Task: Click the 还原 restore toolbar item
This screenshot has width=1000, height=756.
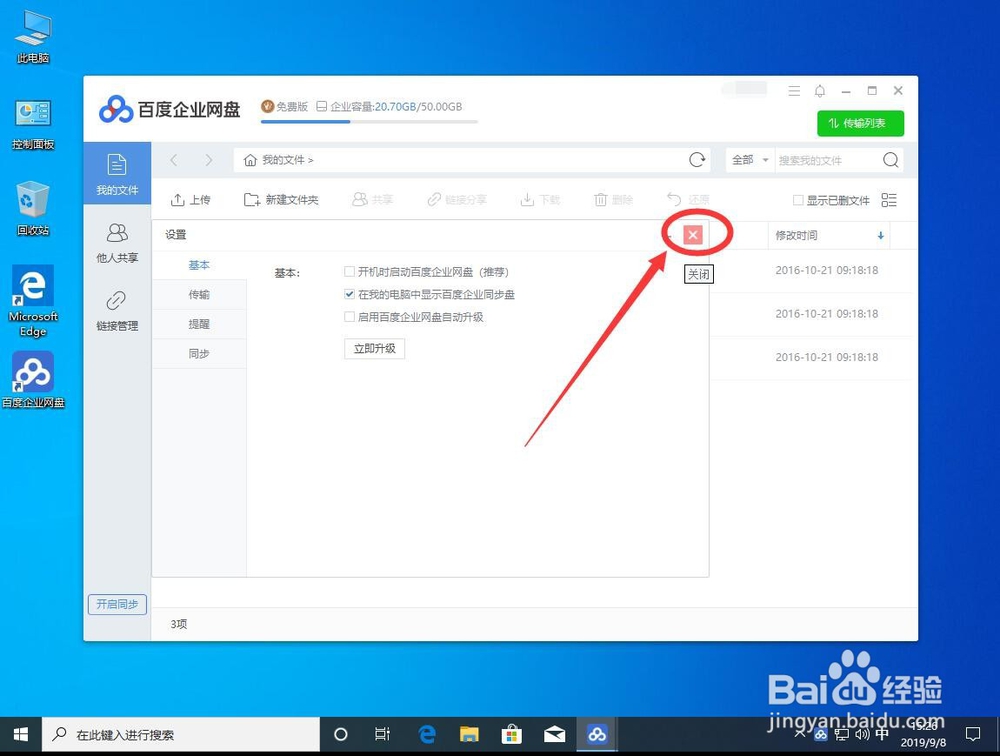Action: coord(688,200)
